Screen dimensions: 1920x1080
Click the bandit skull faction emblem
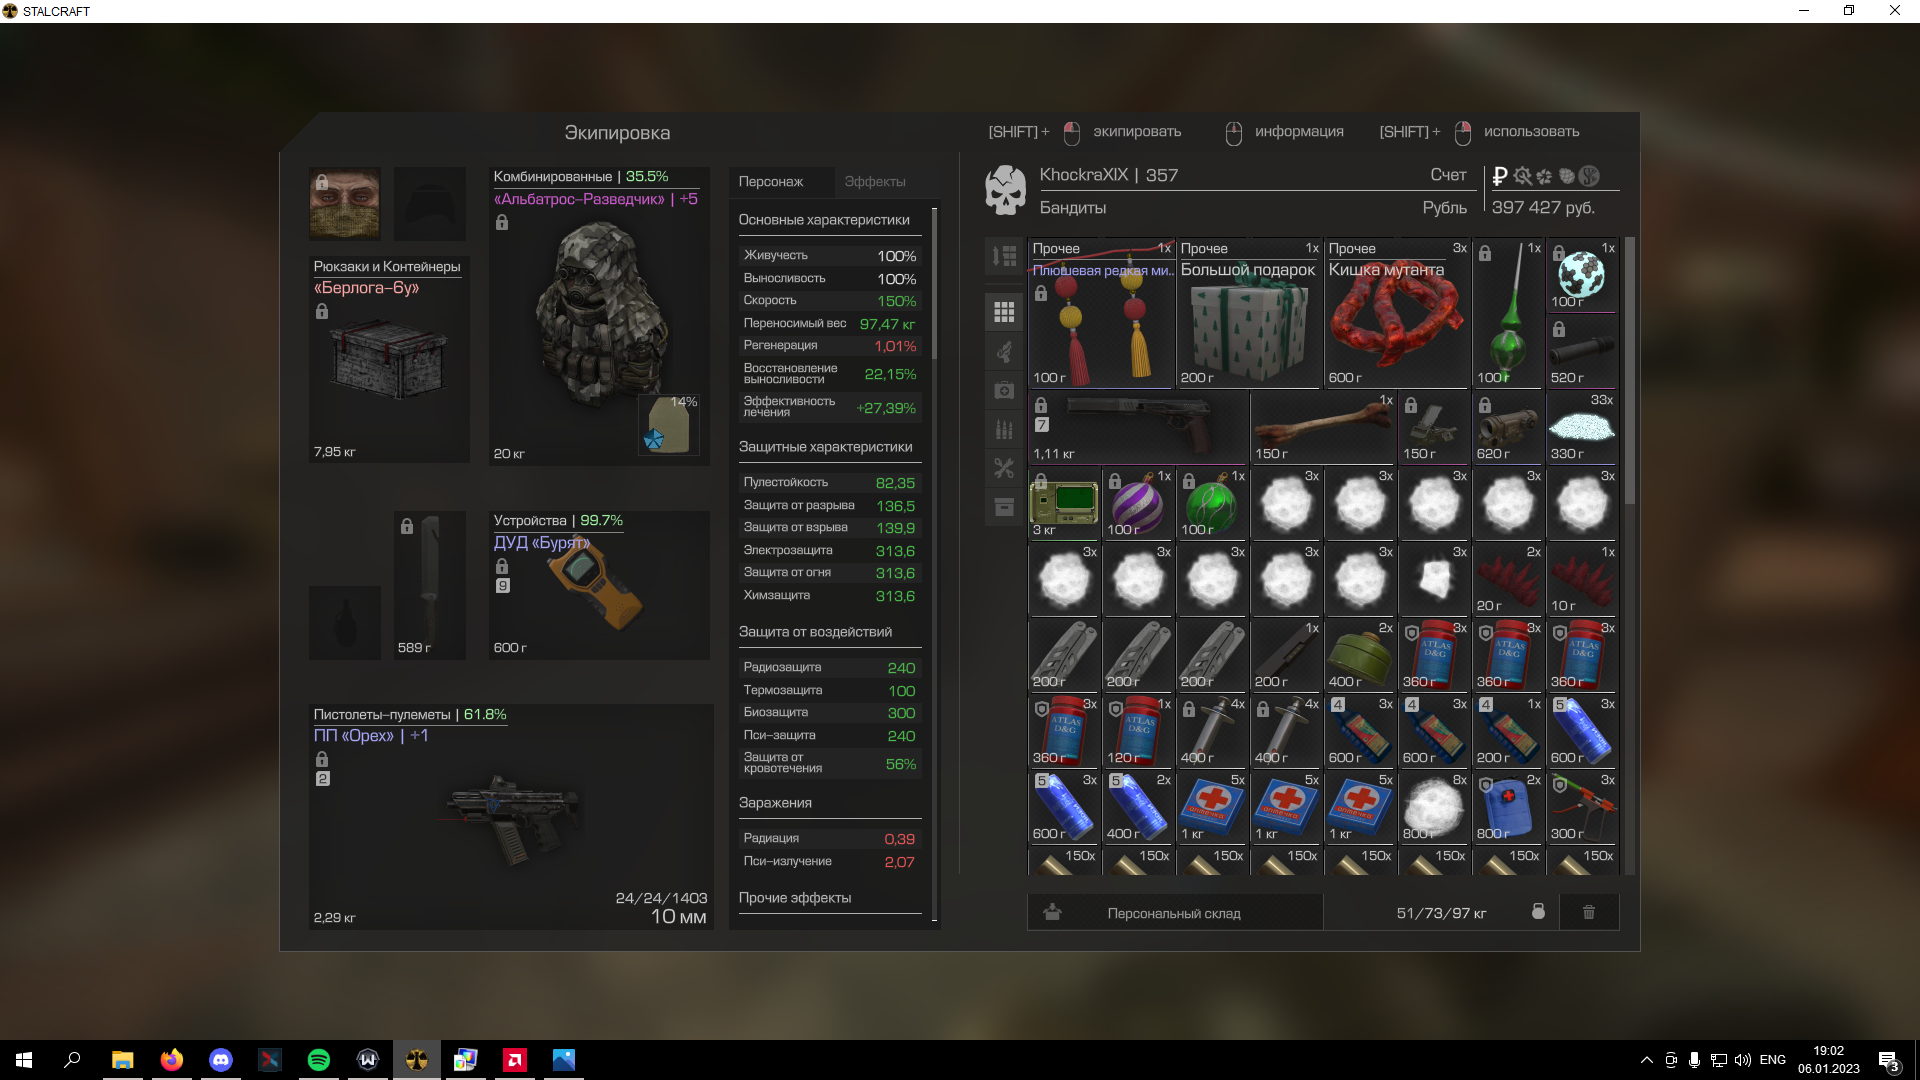point(1005,190)
